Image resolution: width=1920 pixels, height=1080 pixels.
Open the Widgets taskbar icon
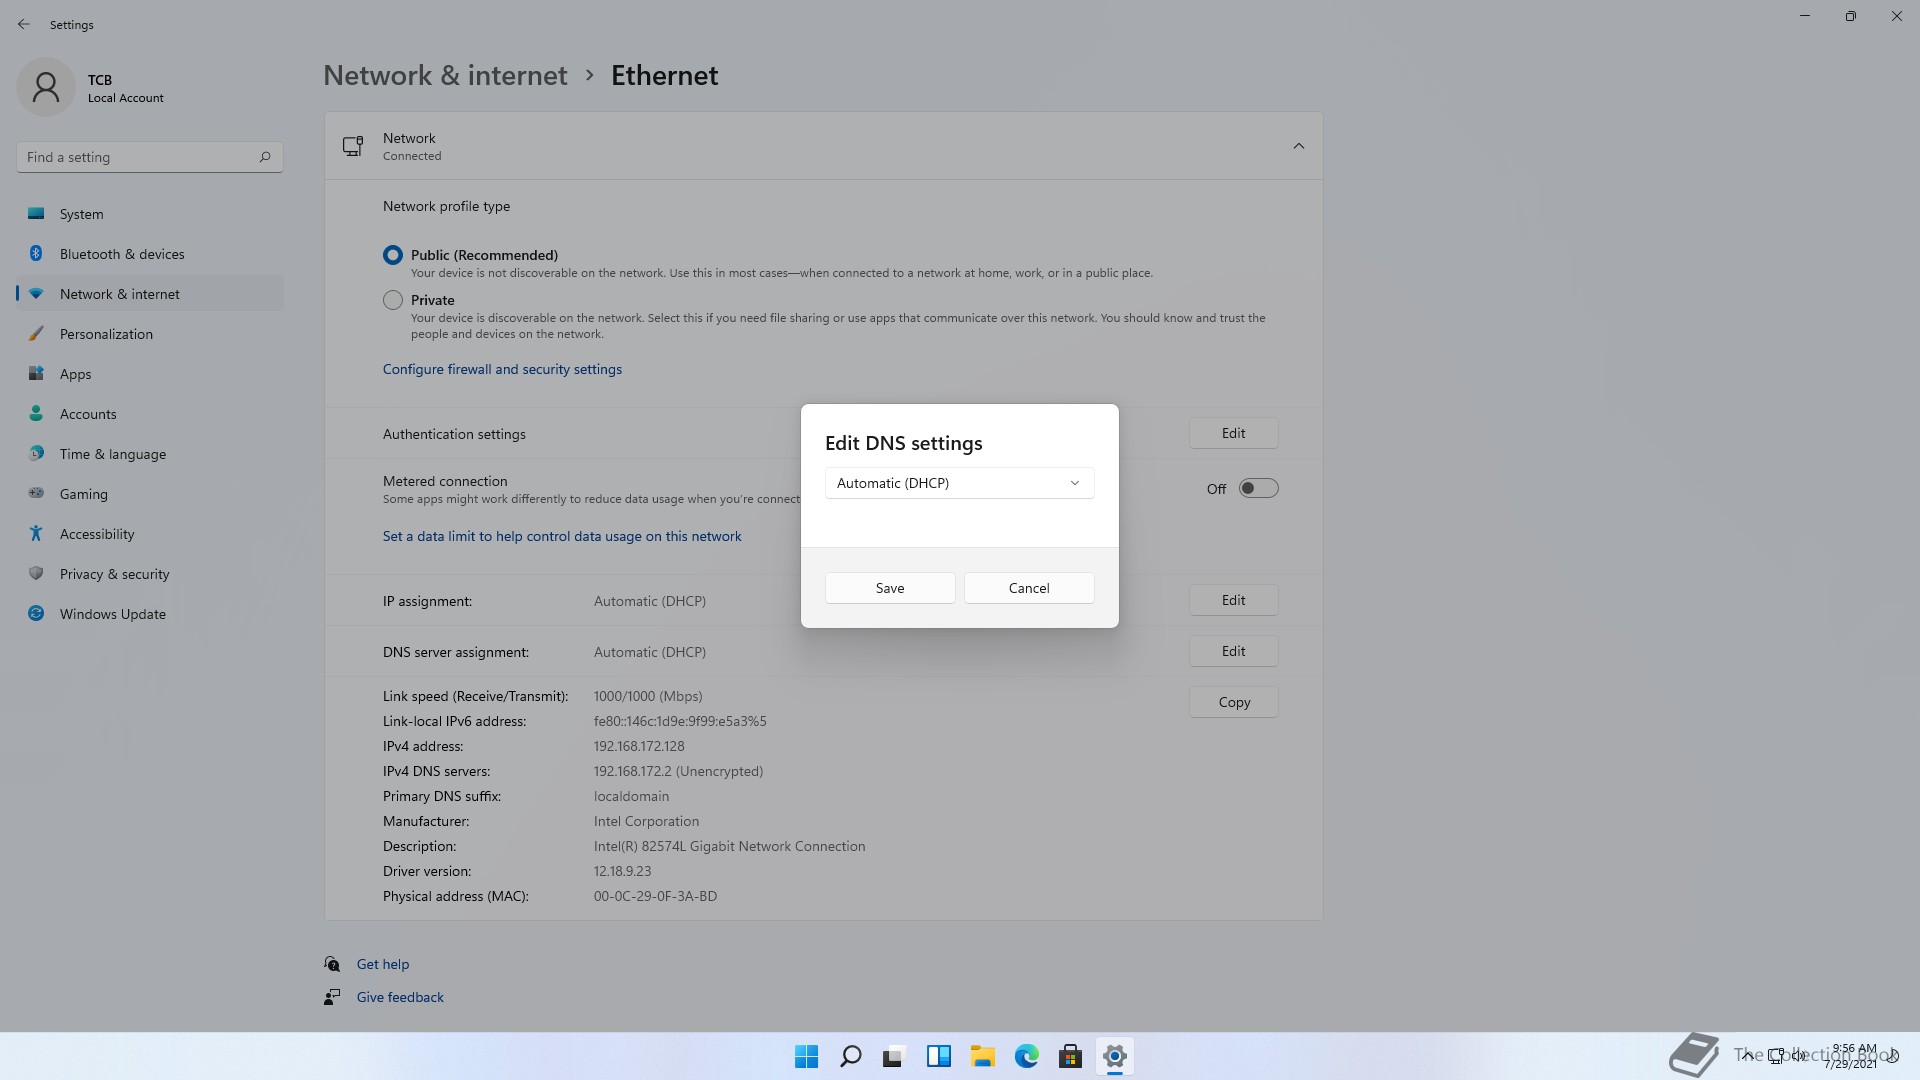click(938, 1056)
